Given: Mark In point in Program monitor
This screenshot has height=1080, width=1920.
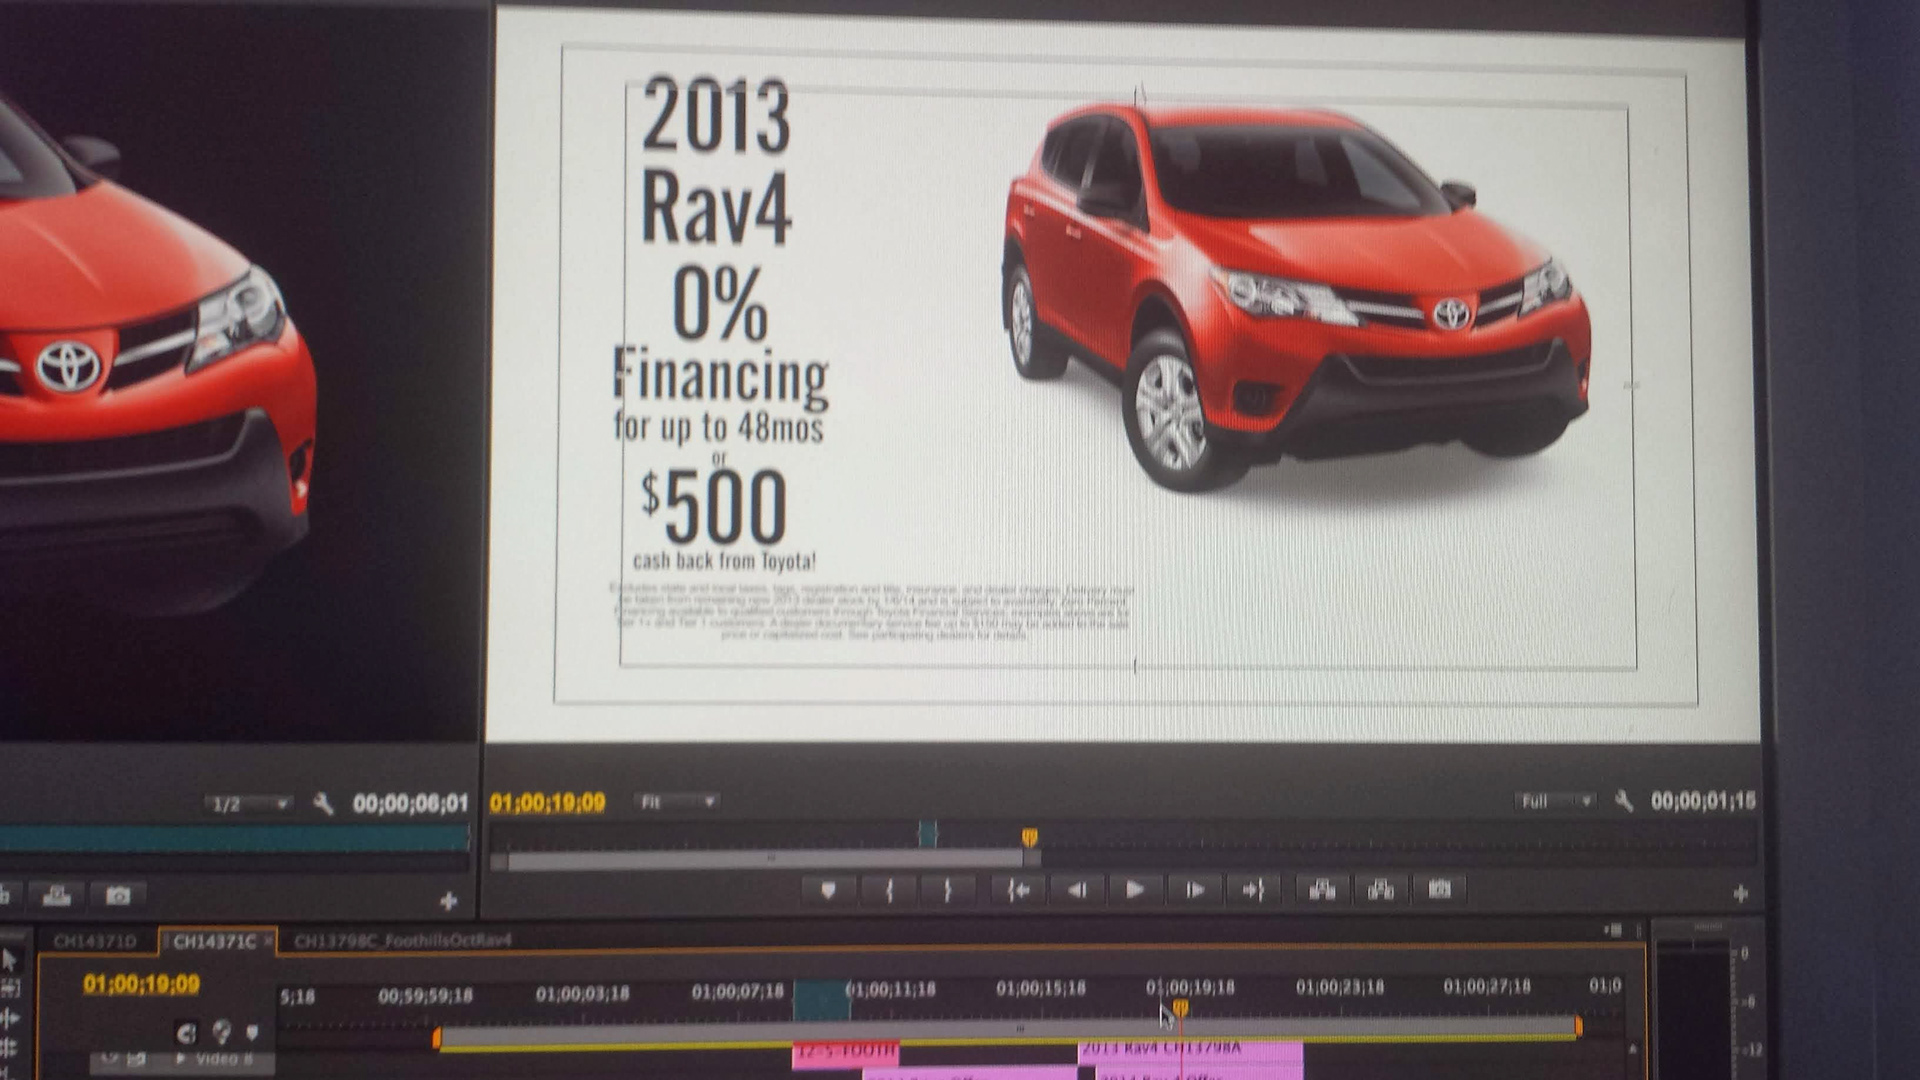Looking at the screenshot, I should [889, 890].
